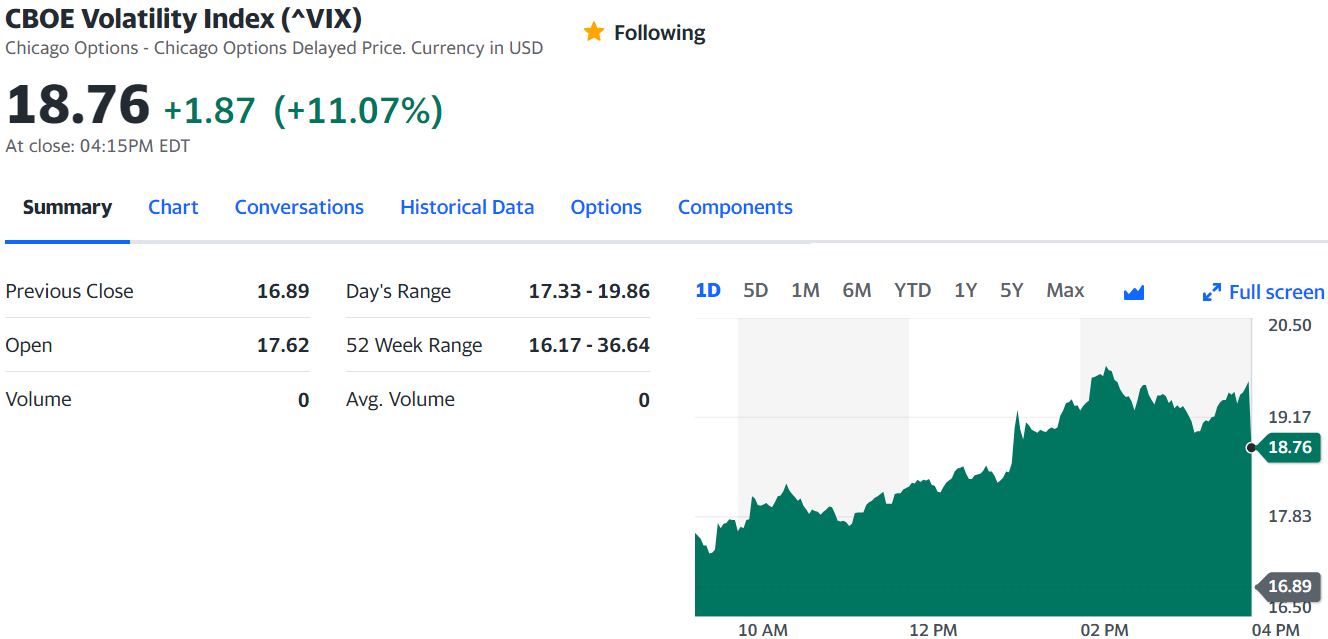Click the Previous Close label
The image size is (1328, 639).
pos(70,291)
